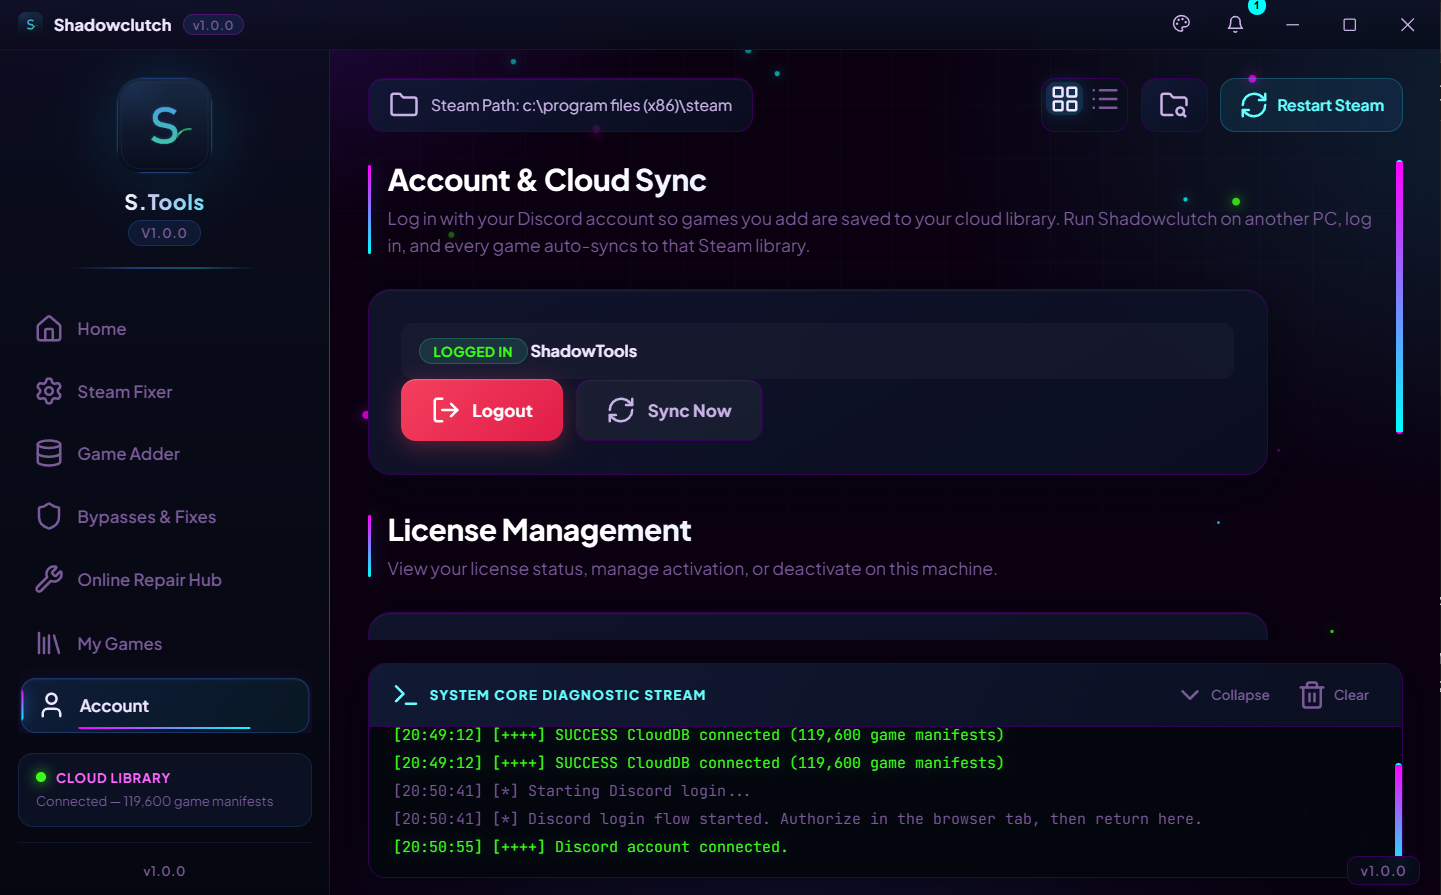
Task: Click the 'Starting Discord login...' log entry
Action: (x=572, y=791)
